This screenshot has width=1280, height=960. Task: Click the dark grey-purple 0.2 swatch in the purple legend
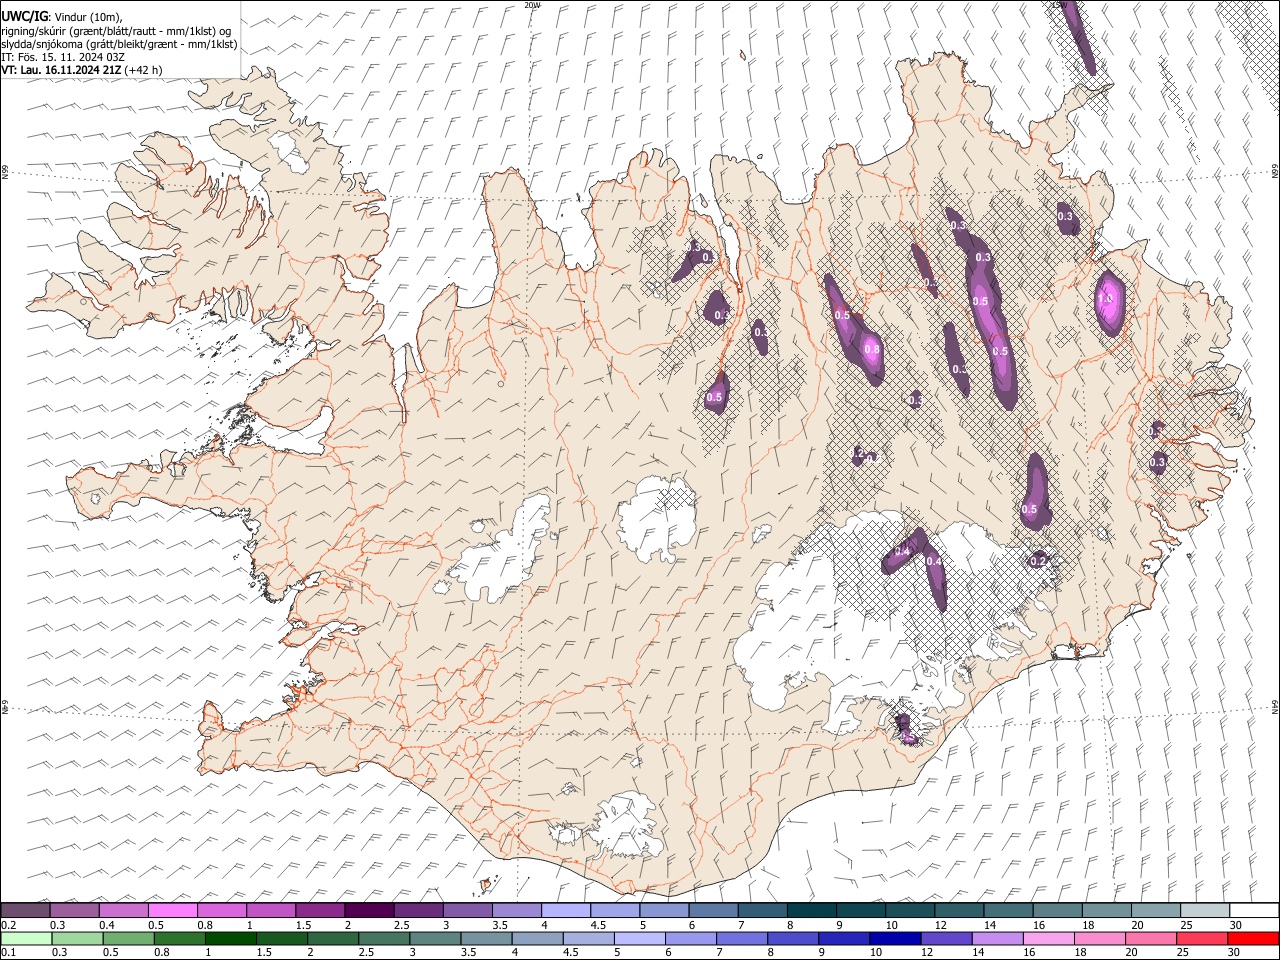tap(25, 910)
